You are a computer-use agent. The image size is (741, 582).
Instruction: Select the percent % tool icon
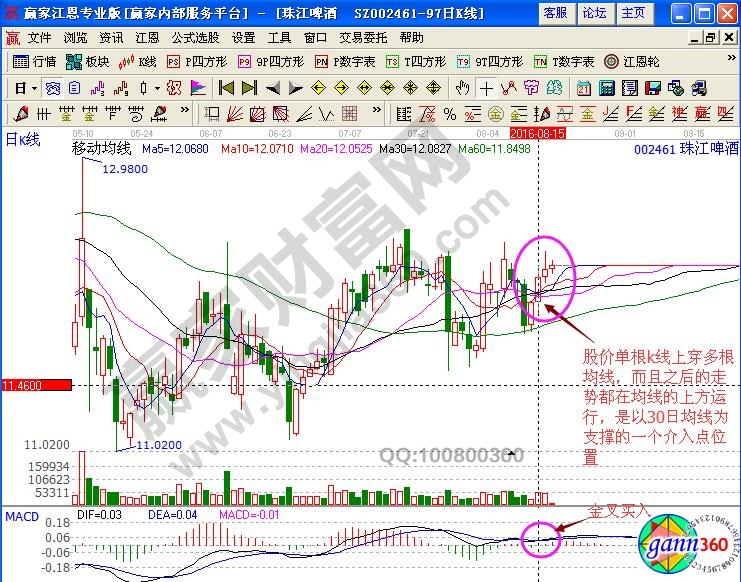click(x=449, y=114)
